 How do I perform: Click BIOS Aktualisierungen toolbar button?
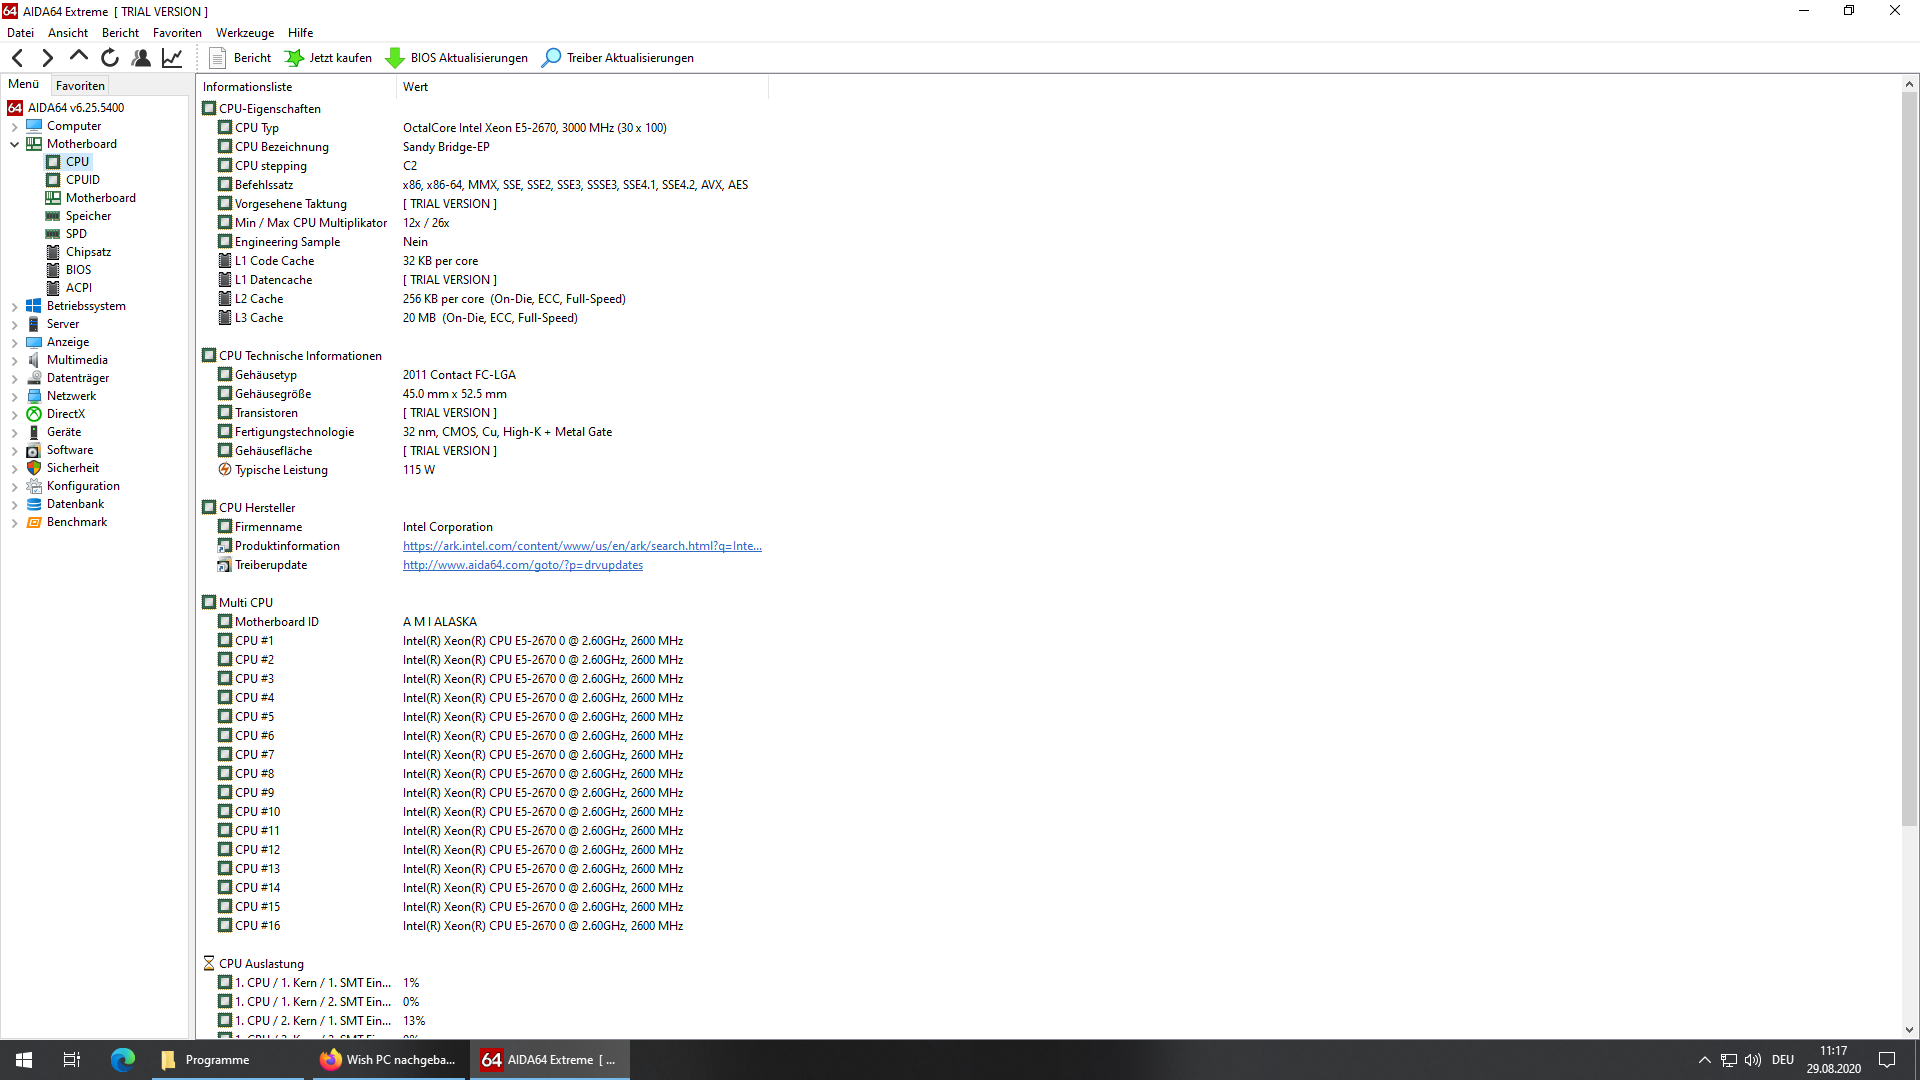[457, 58]
